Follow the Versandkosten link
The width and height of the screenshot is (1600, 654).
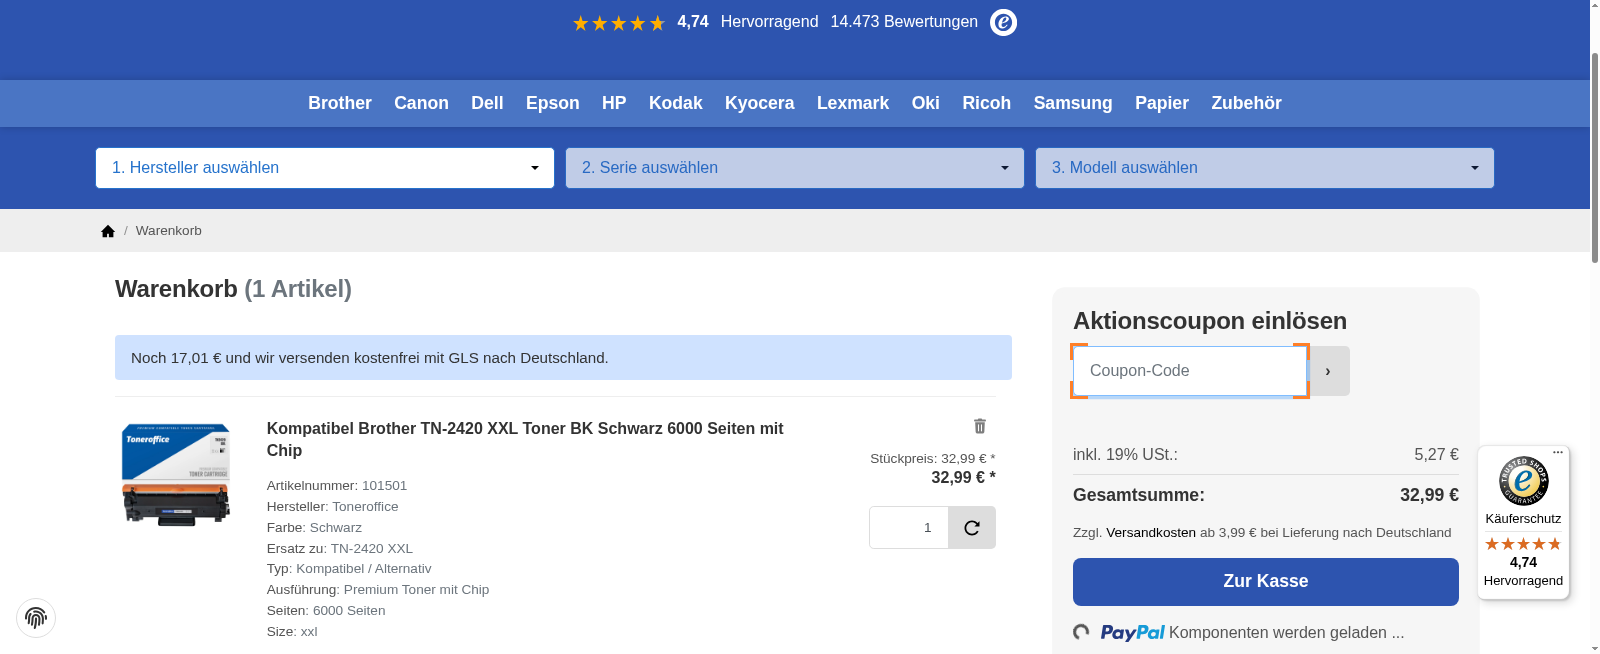pyautogui.click(x=1151, y=533)
